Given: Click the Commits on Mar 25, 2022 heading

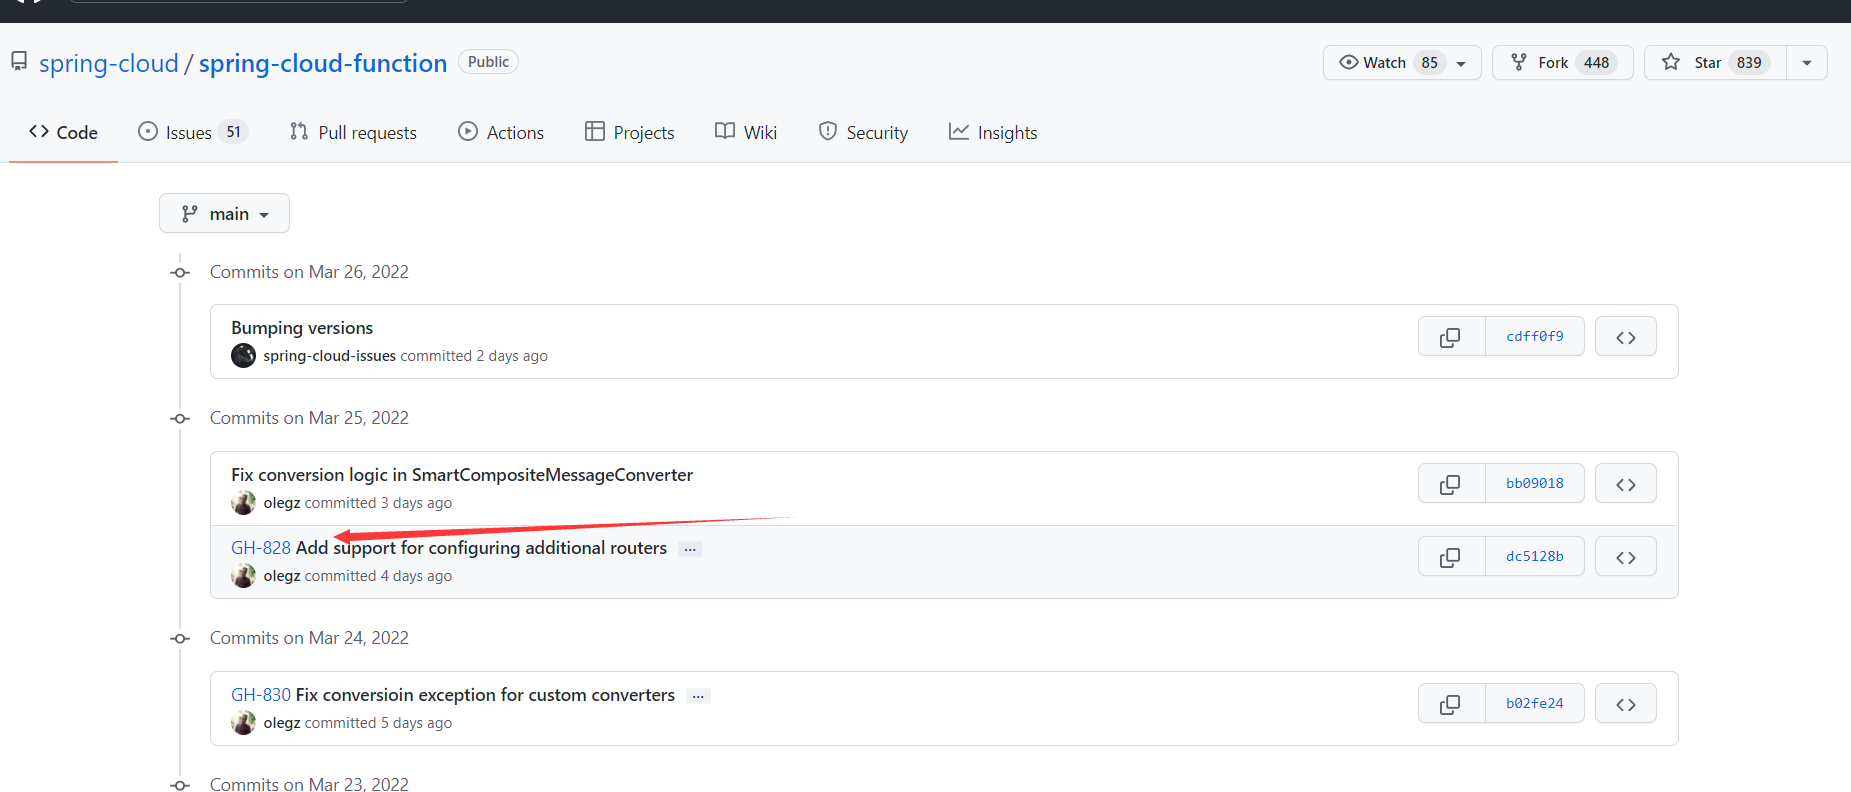Looking at the screenshot, I should tap(309, 418).
